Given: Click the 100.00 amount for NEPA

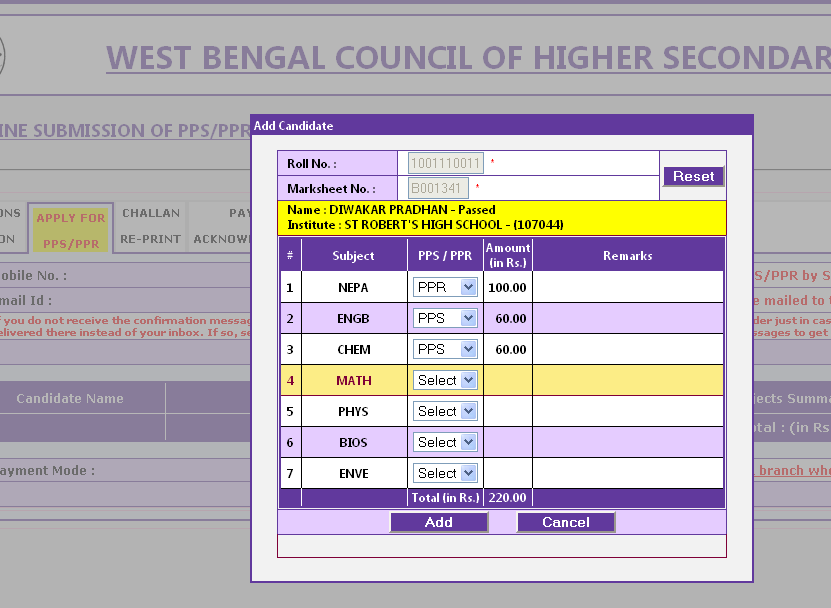Looking at the screenshot, I should [x=507, y=288].
